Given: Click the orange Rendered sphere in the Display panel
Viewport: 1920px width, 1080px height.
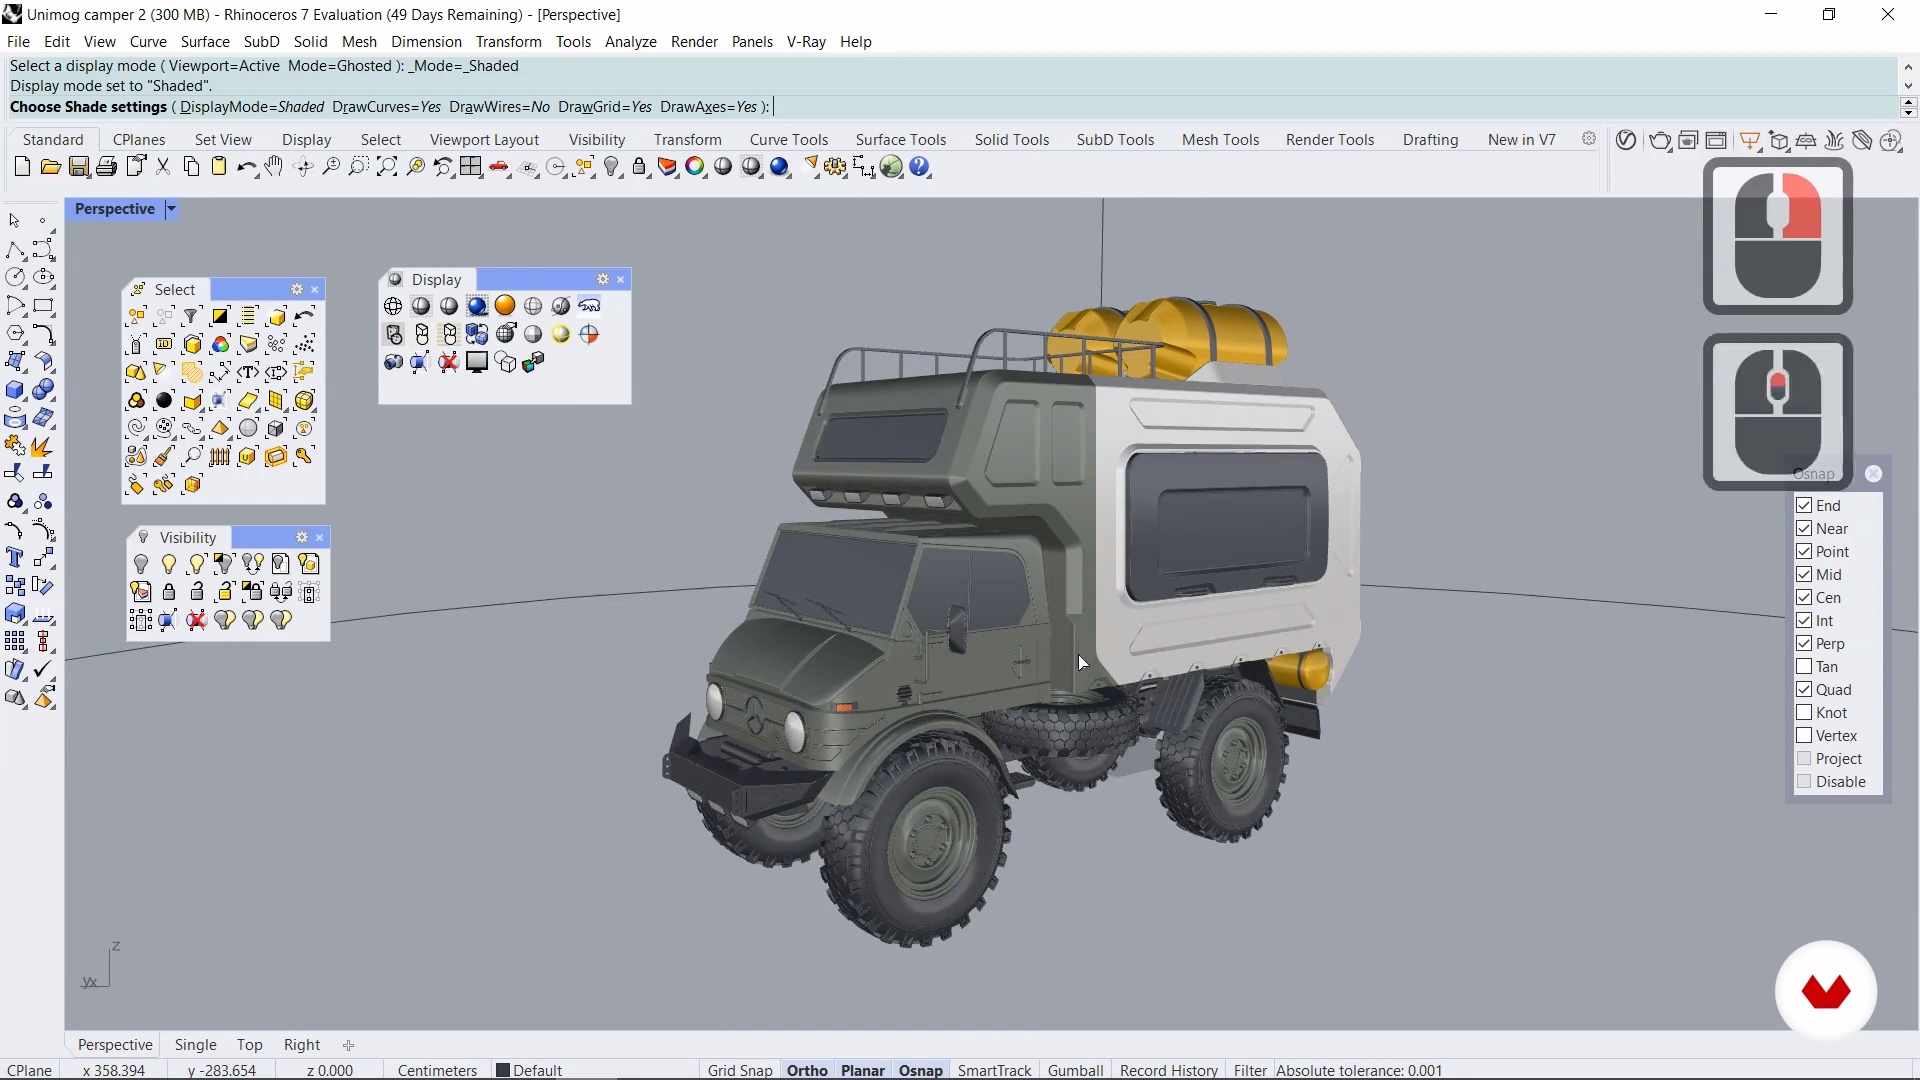Looking at the screenshot, I should click(x=505, y=306).
